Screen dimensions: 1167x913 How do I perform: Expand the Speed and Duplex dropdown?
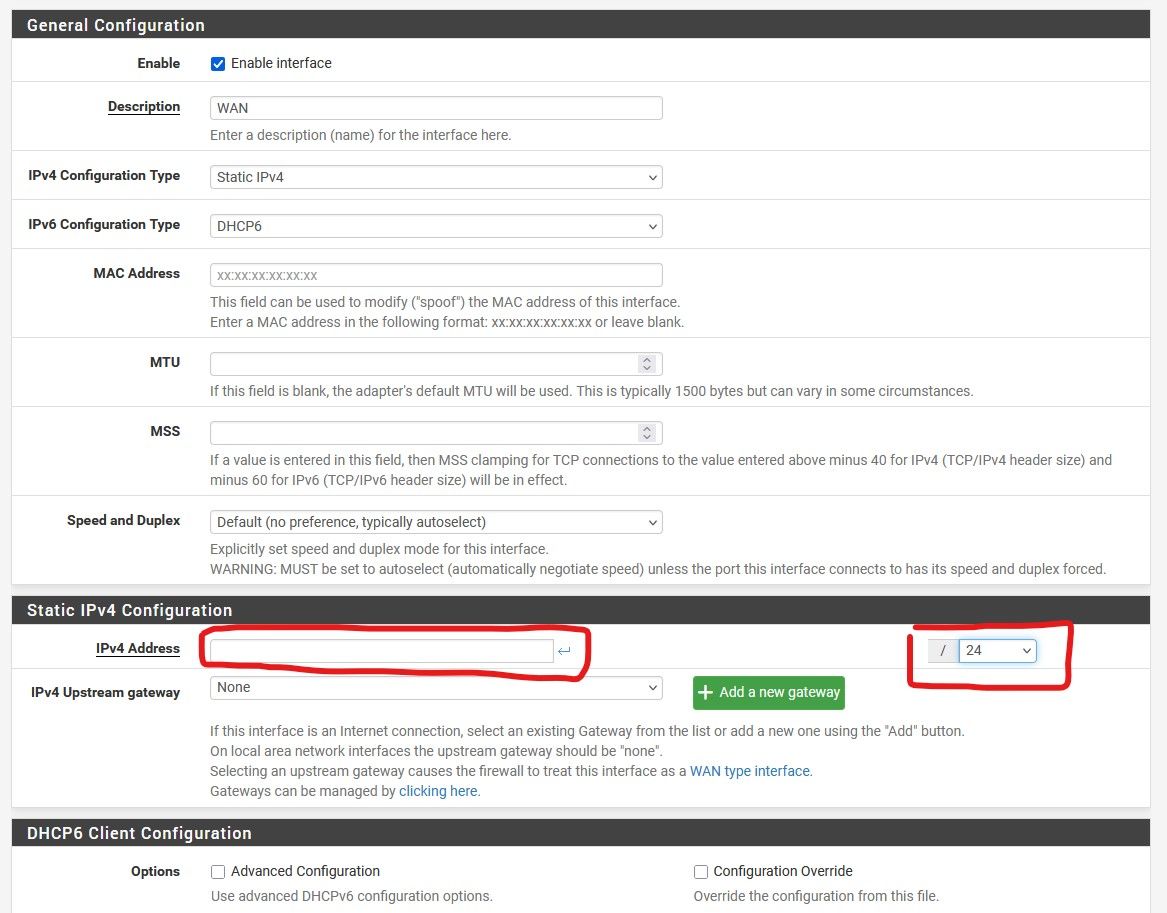click(x=436, y=522)
